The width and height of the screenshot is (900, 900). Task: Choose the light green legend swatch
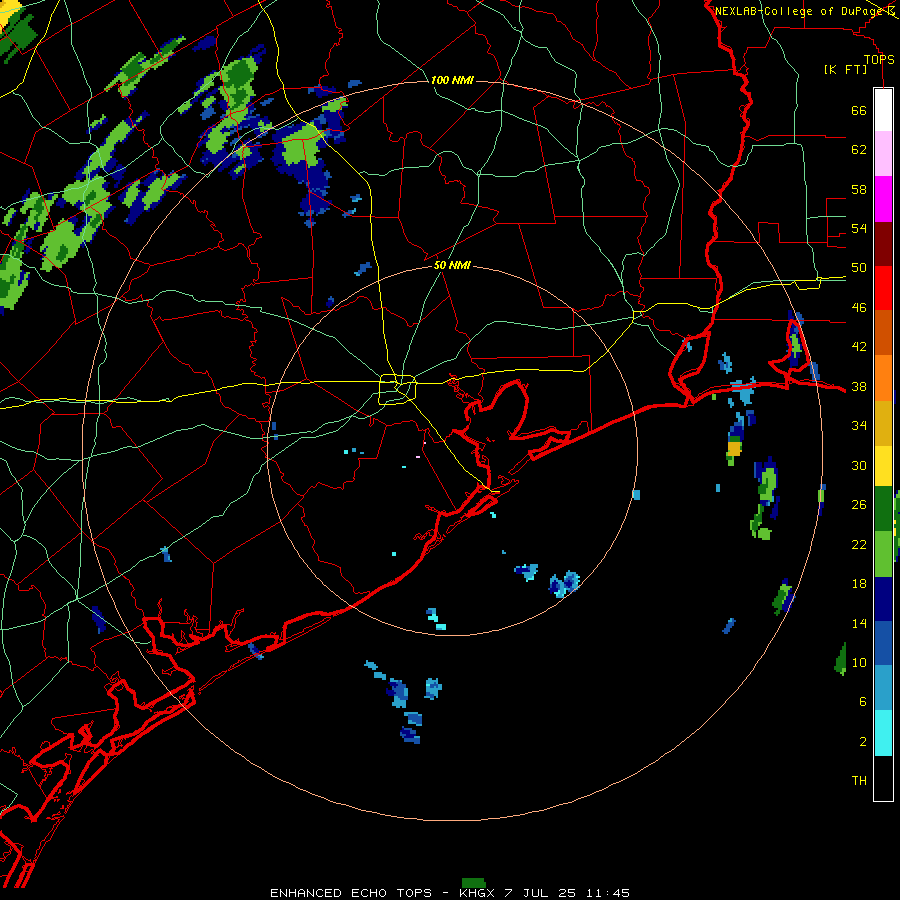pos(883,554)
